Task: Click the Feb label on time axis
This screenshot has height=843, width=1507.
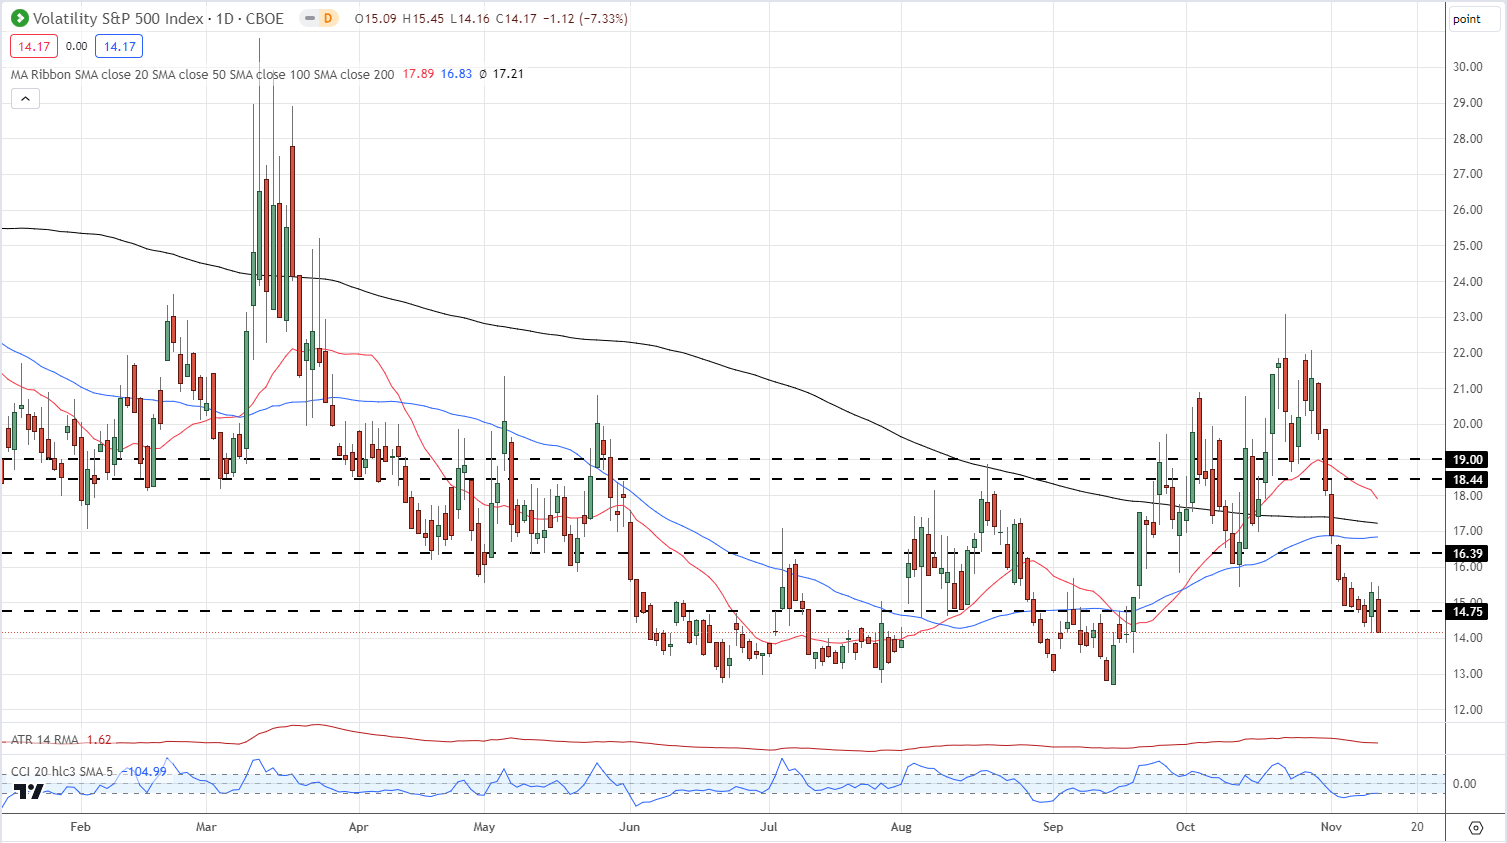Action: tap(81, 827)
